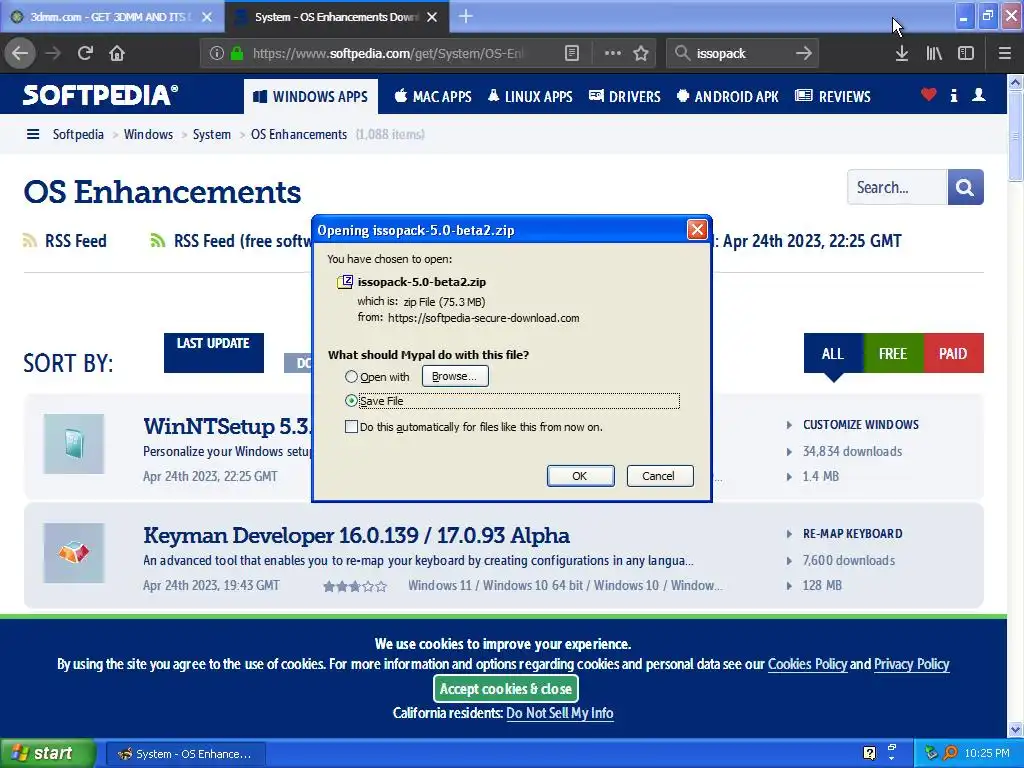Click the Windows Start button

[47, 753]
